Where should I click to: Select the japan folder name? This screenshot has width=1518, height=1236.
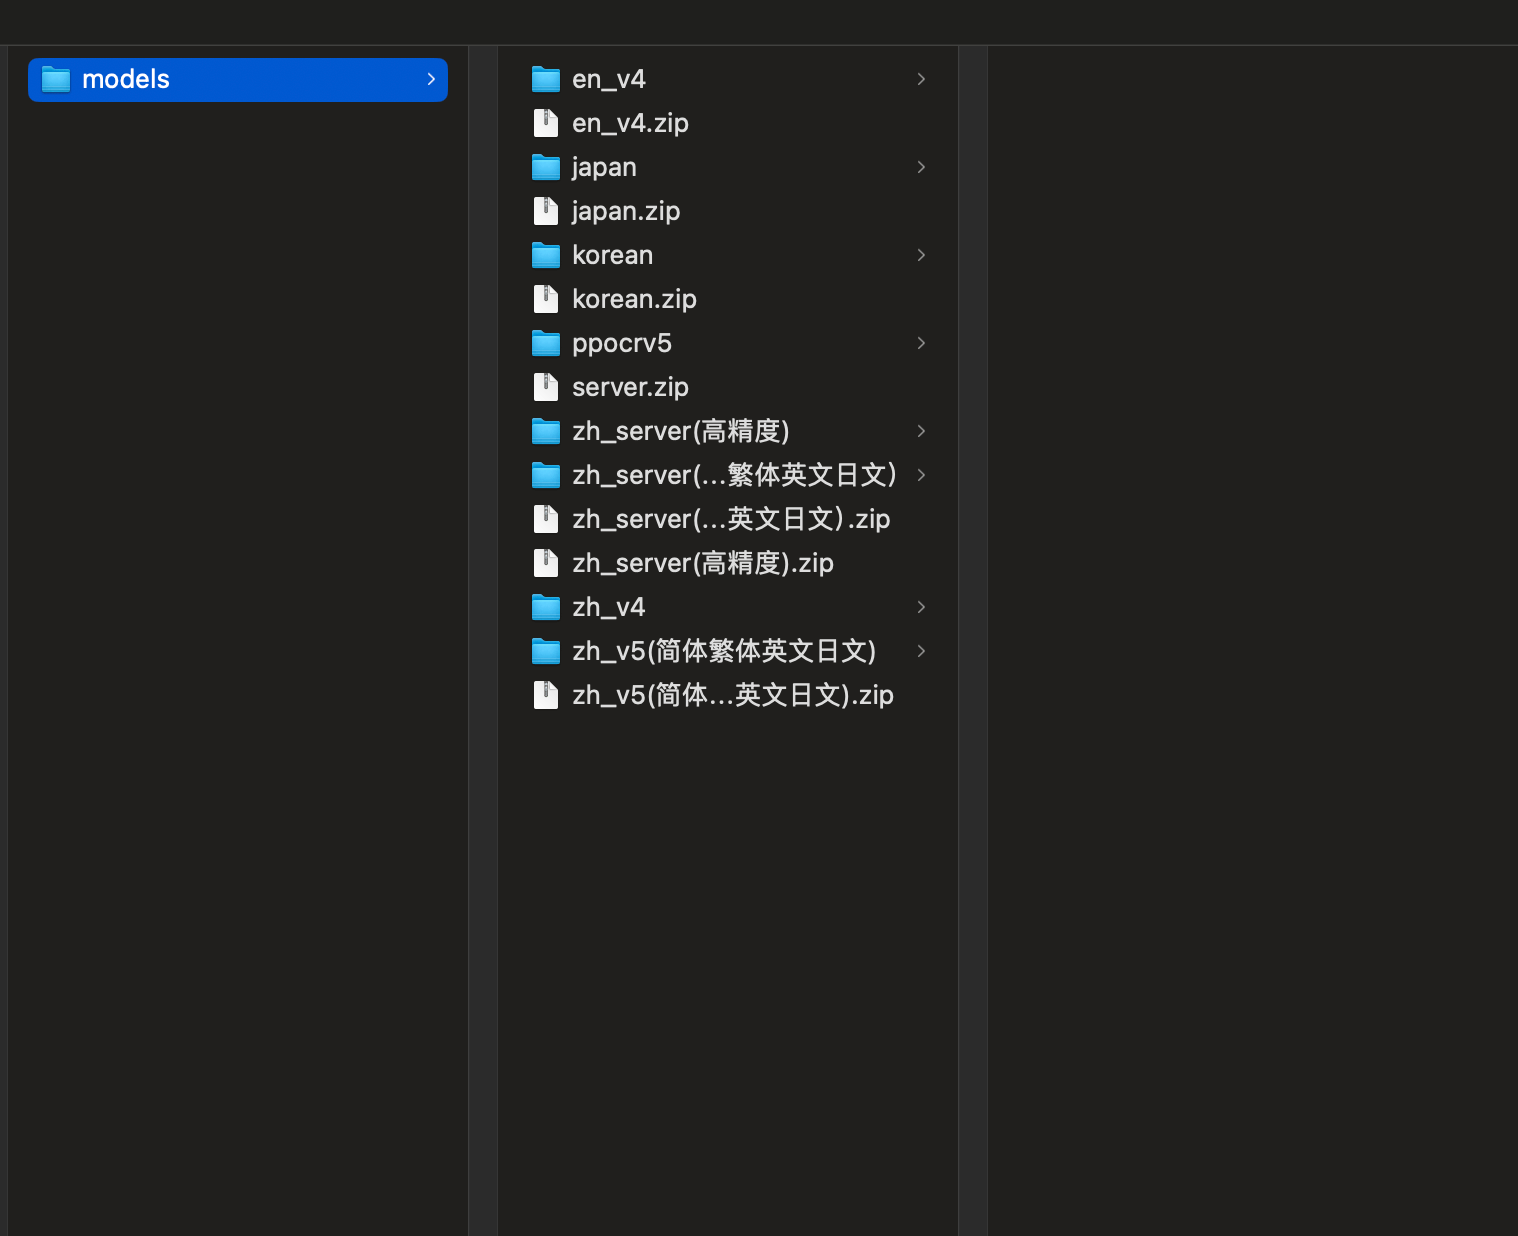[604, 167]
